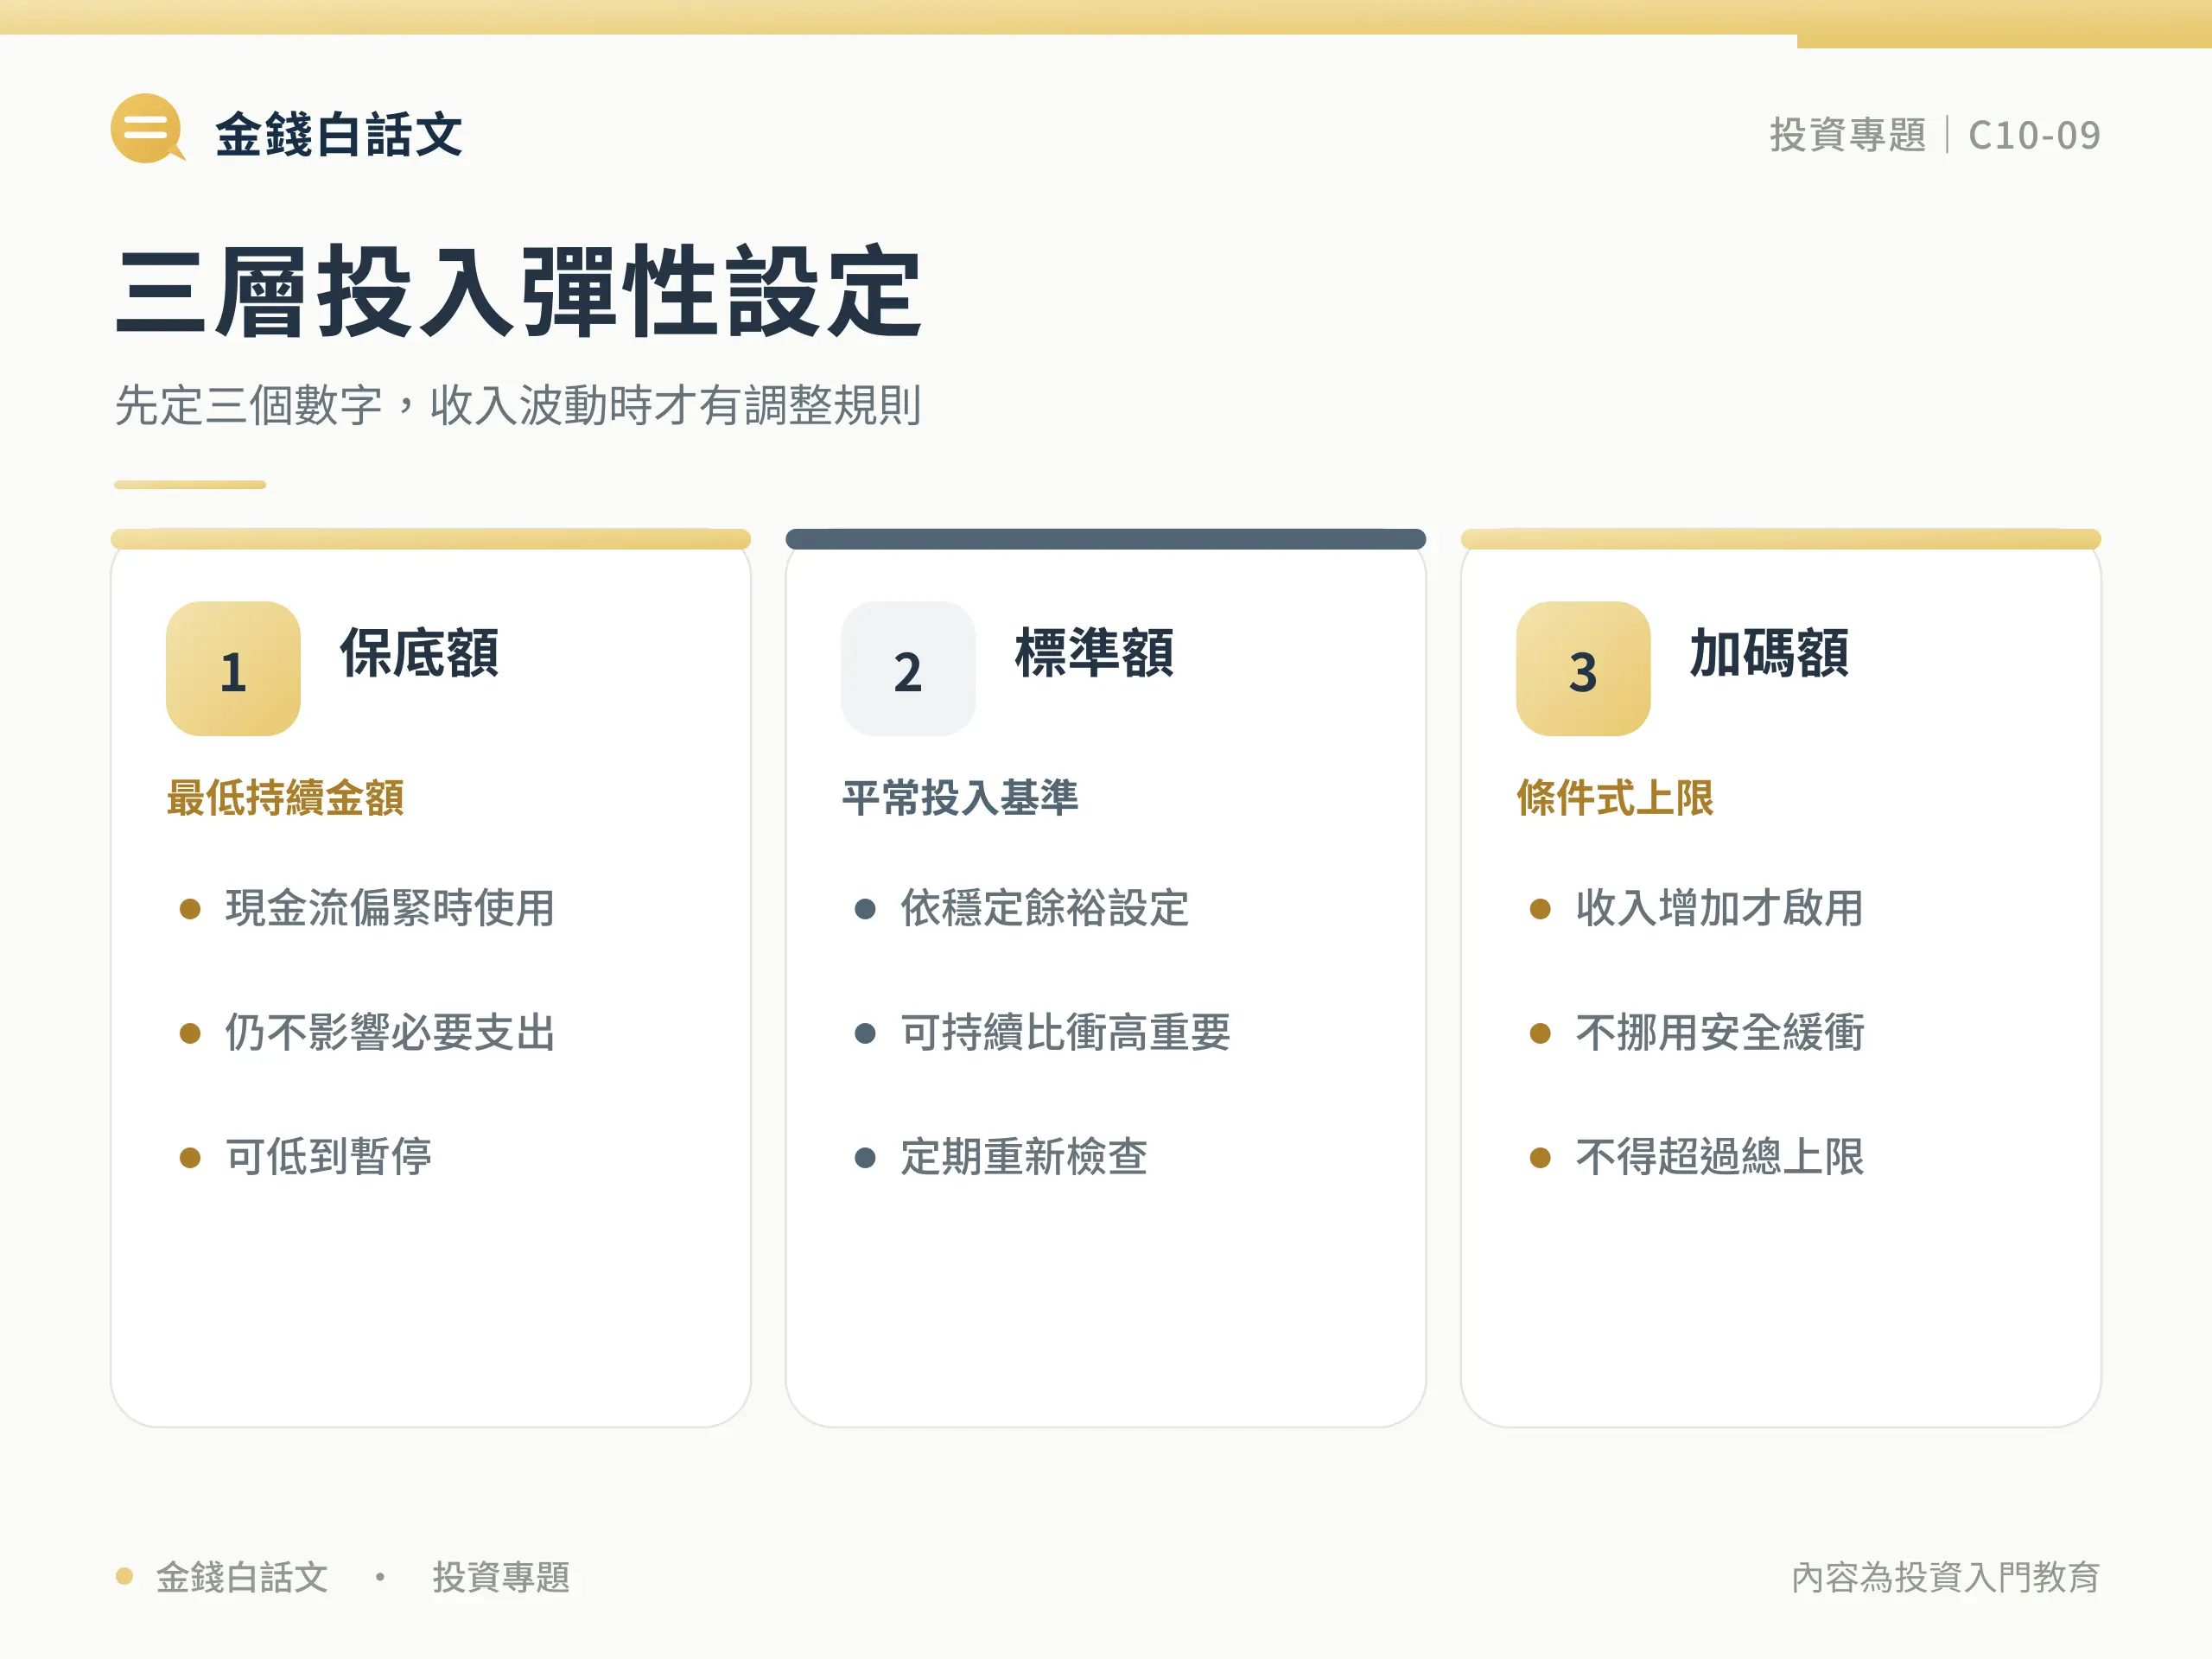The image size is (2212, 1659).
Task: Click the 金錢白話文 speech bubble logo icon
Action: tap(148, 128)
